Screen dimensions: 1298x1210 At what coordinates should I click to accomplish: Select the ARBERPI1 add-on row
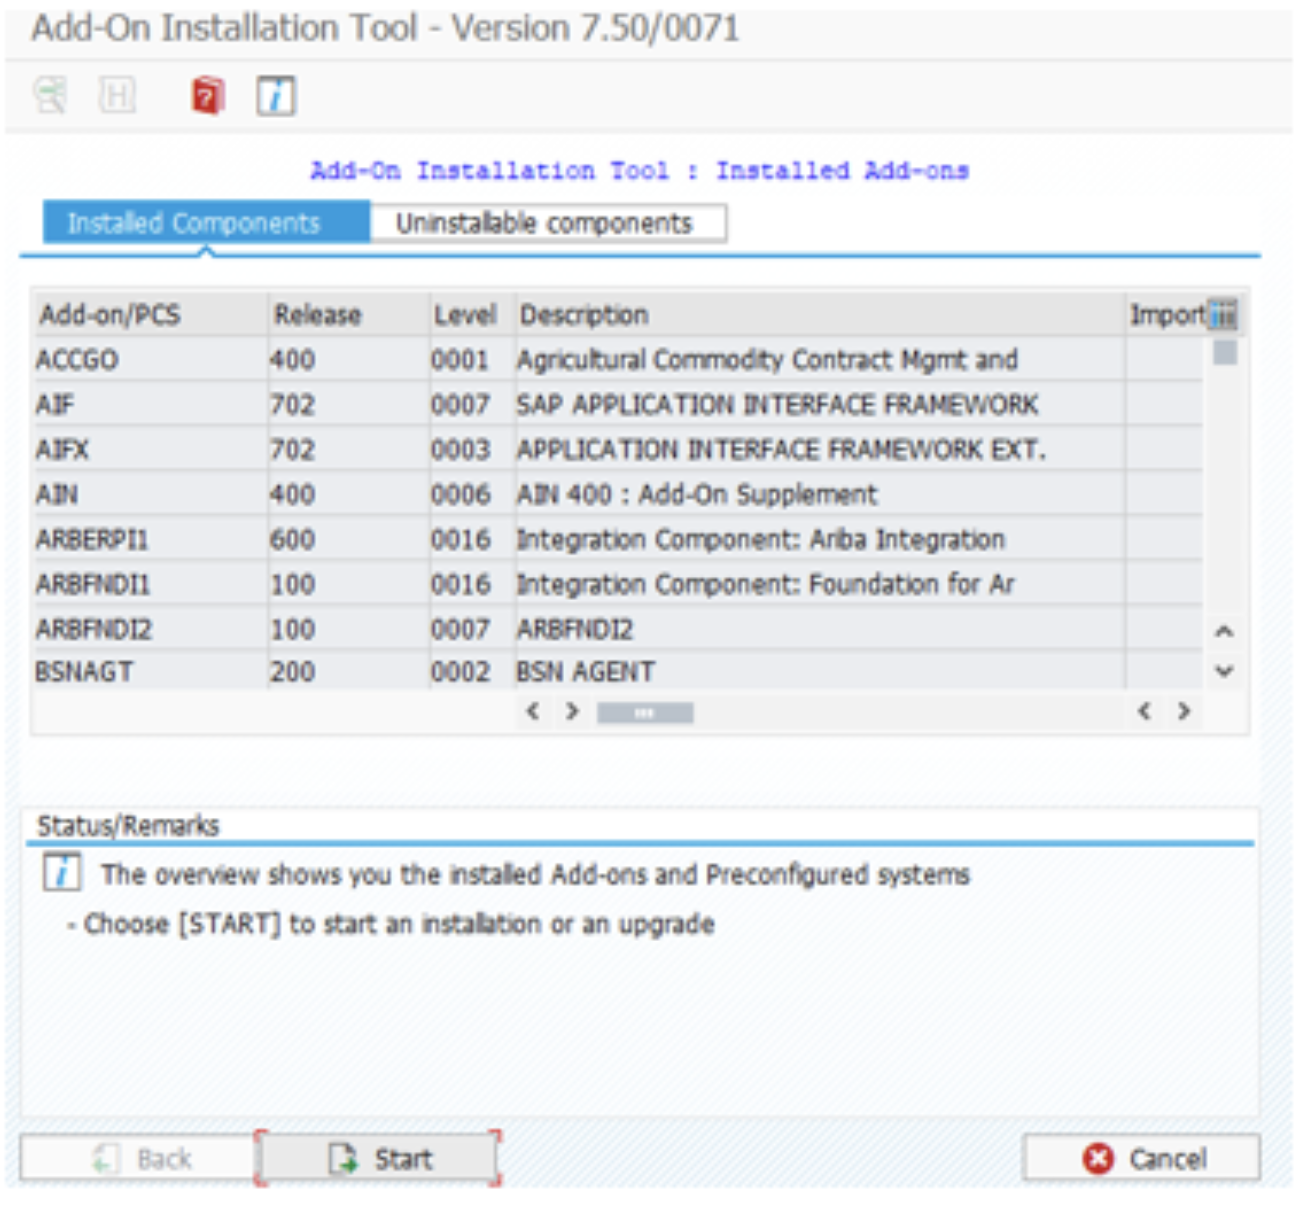(92, 539)
